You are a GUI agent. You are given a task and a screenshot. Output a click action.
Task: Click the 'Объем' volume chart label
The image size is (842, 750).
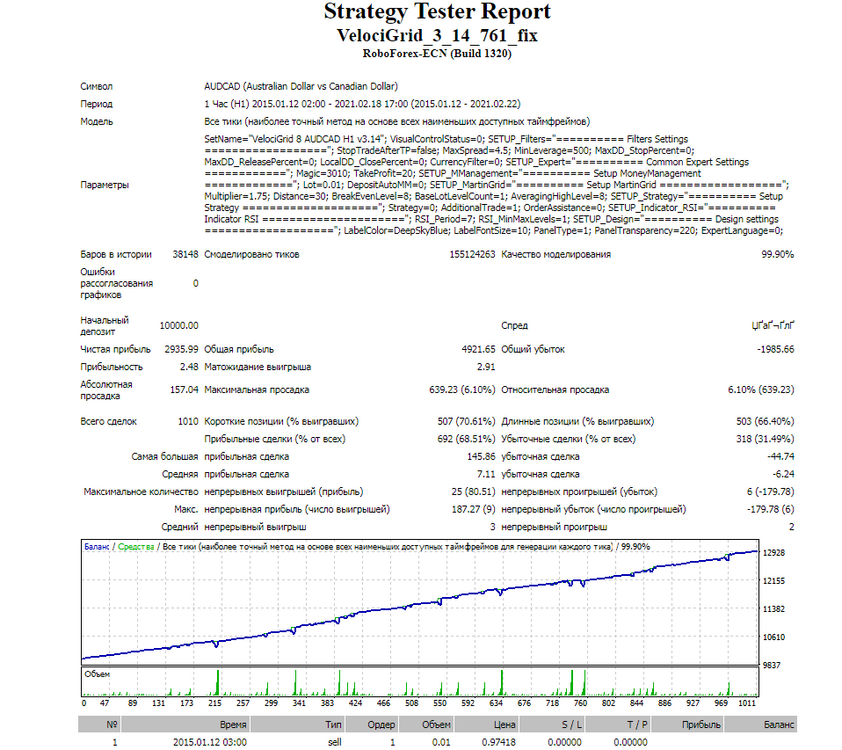[97, 674]
